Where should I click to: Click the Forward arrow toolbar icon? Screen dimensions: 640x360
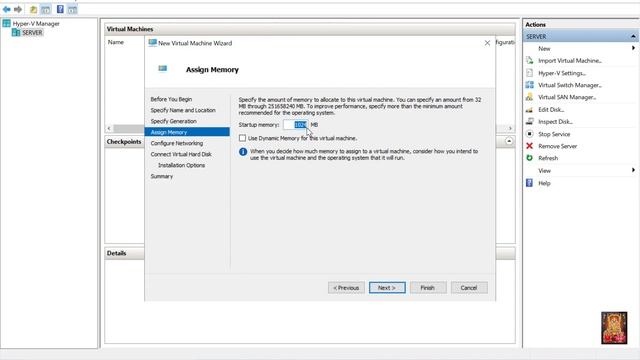(18, 9)
